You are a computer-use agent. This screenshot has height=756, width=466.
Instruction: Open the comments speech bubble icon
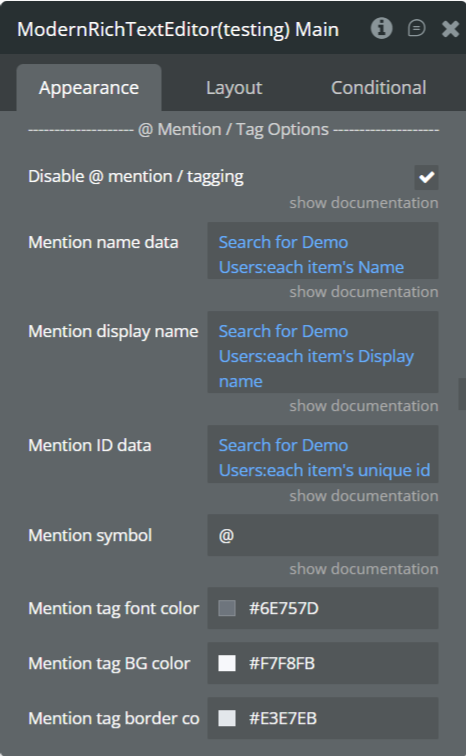pos(416,28)
